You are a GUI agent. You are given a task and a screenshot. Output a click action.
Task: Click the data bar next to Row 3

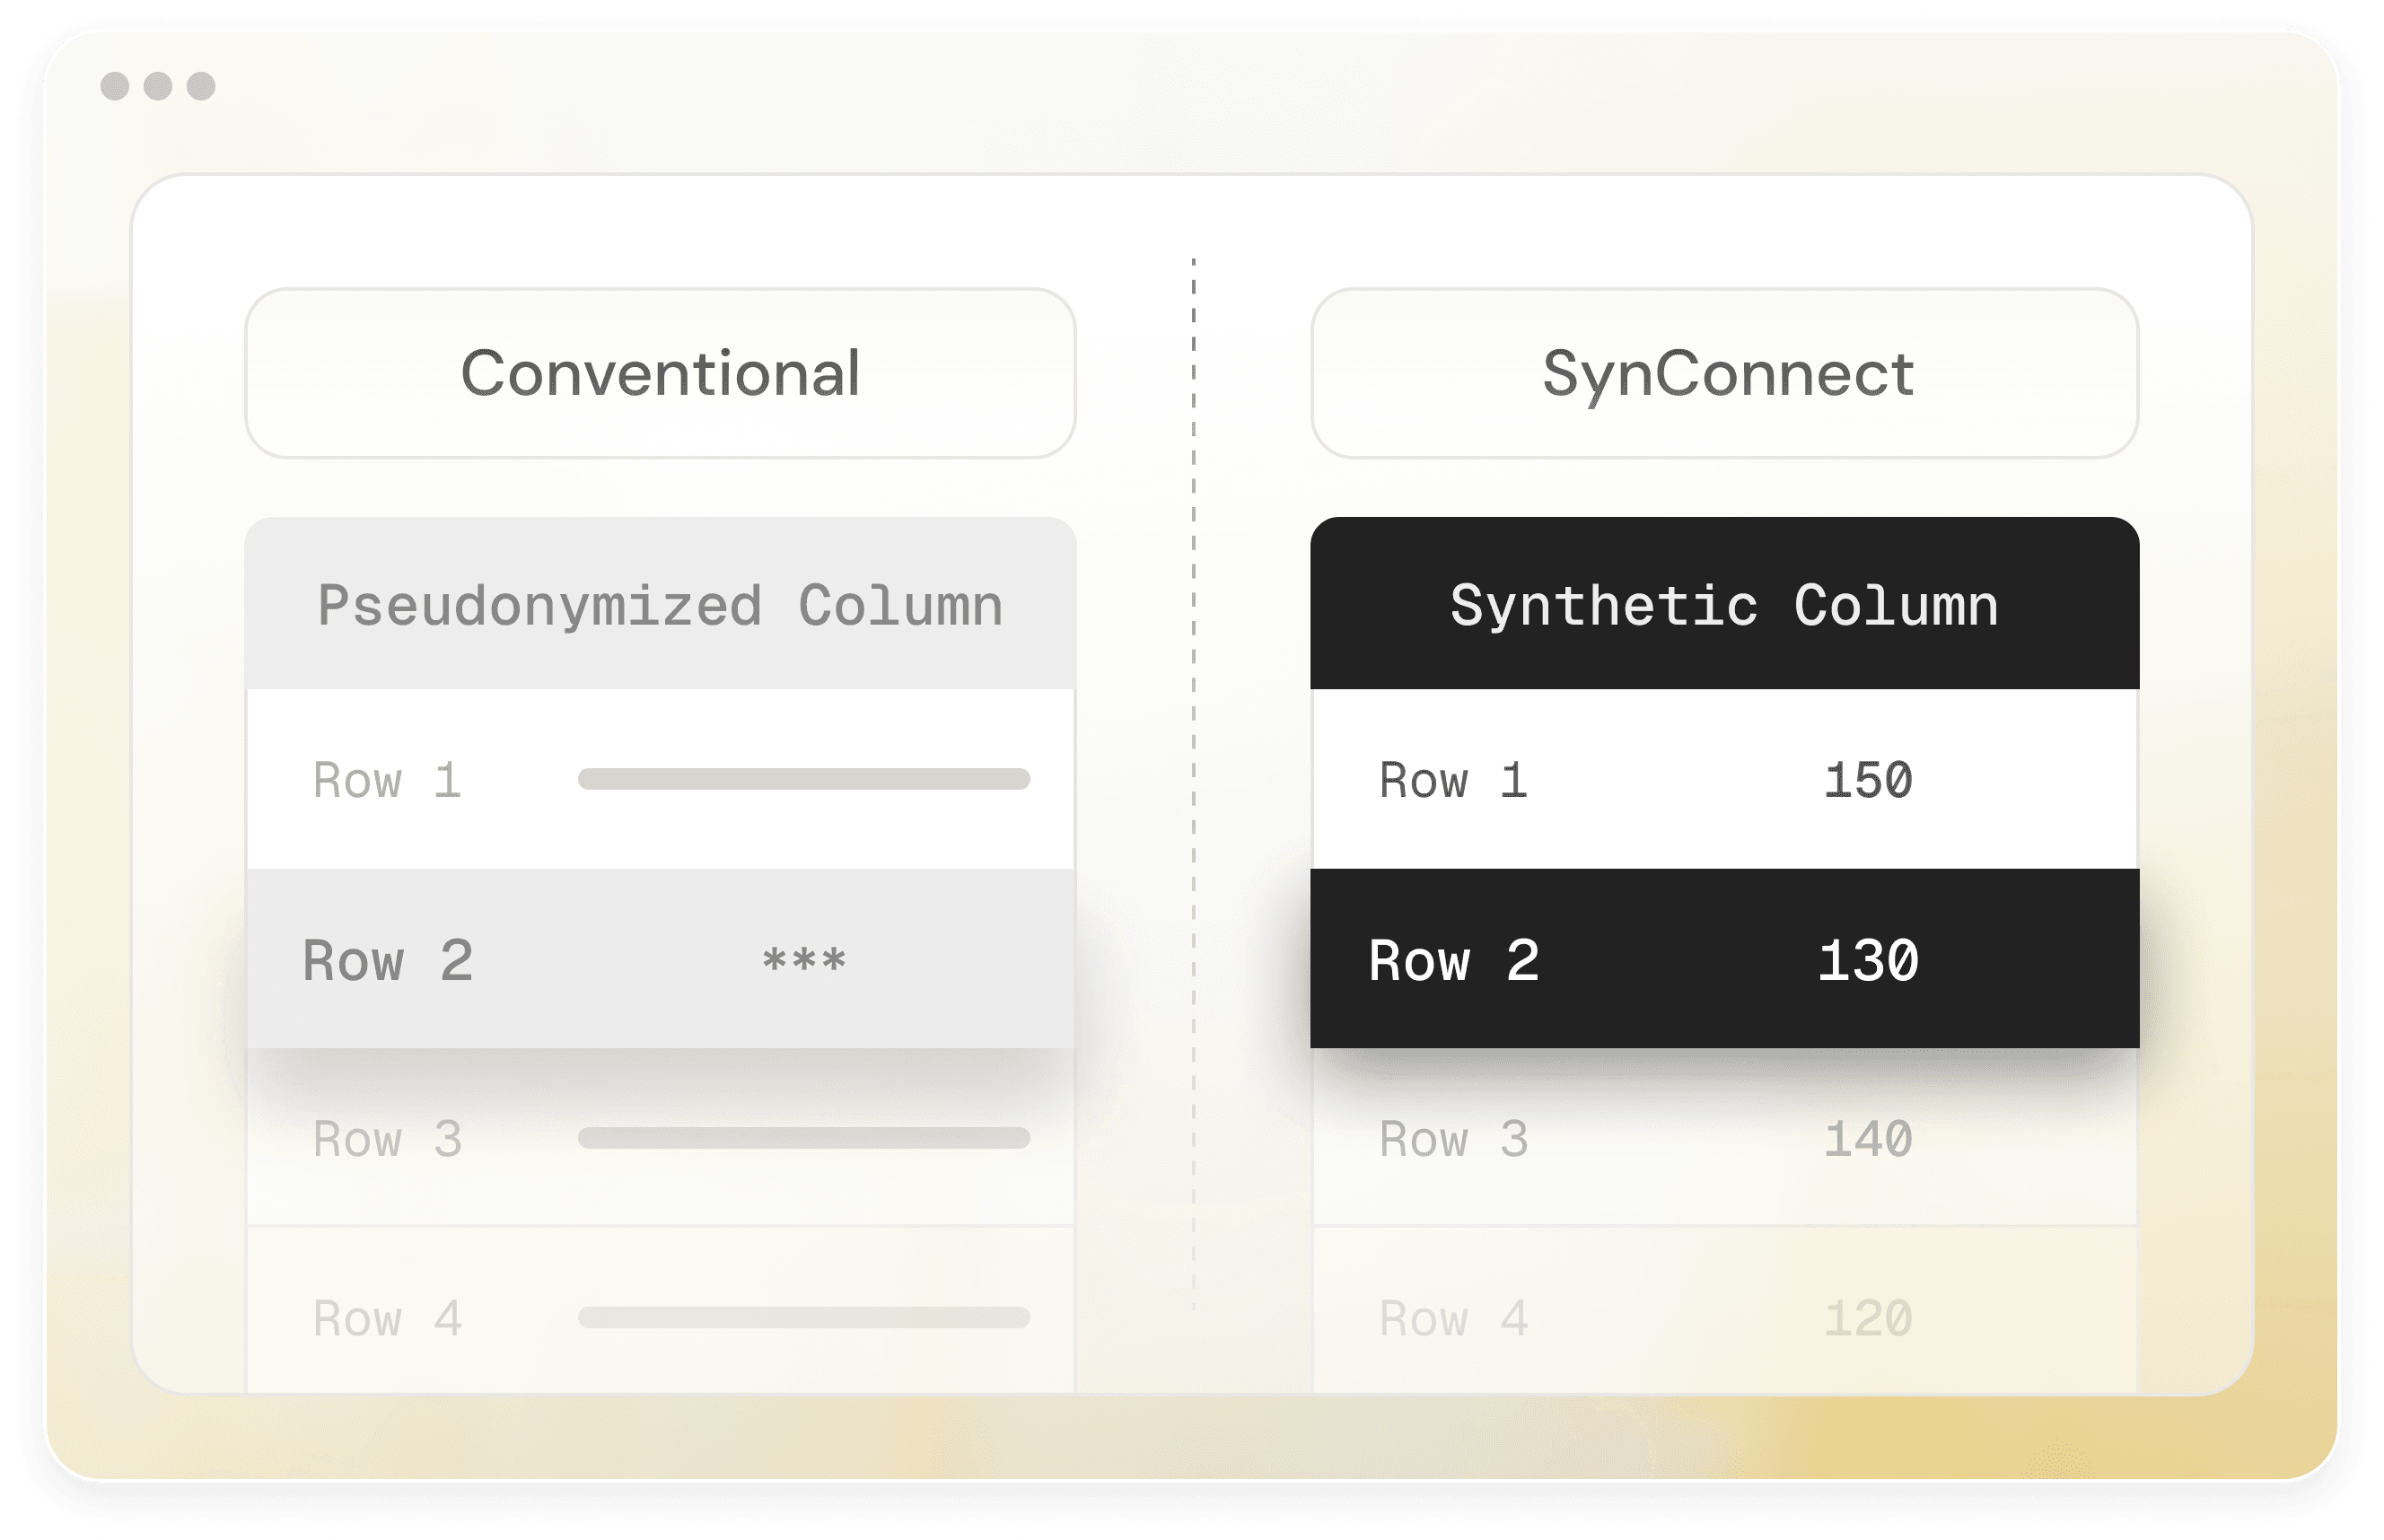(x=805, y=1138)
